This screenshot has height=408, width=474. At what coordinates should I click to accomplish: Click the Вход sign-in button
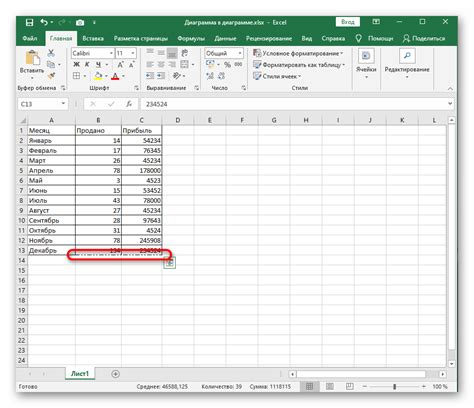point(347,22)
